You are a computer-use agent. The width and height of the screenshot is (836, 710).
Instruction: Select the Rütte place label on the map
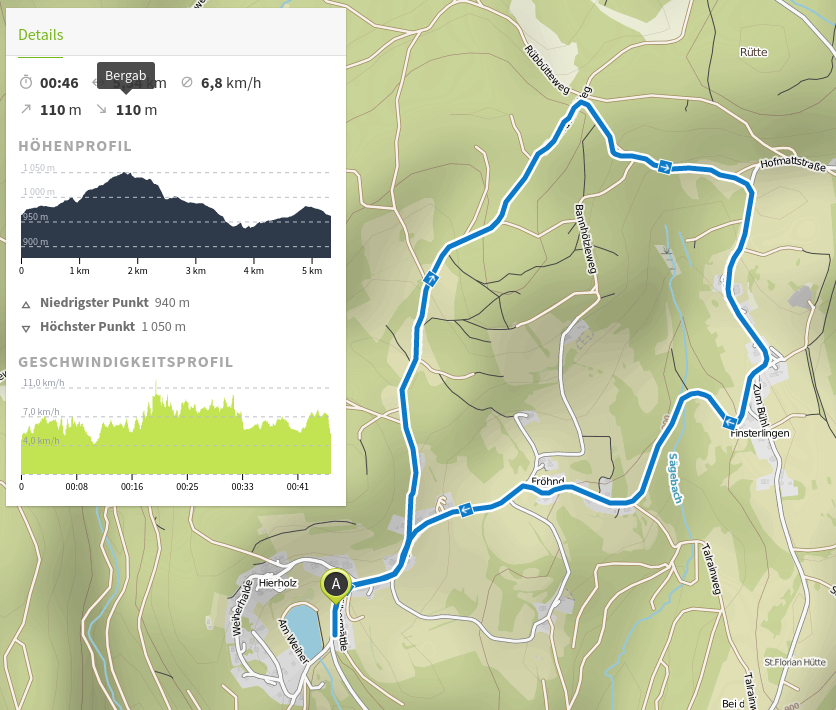coord(753,52)
